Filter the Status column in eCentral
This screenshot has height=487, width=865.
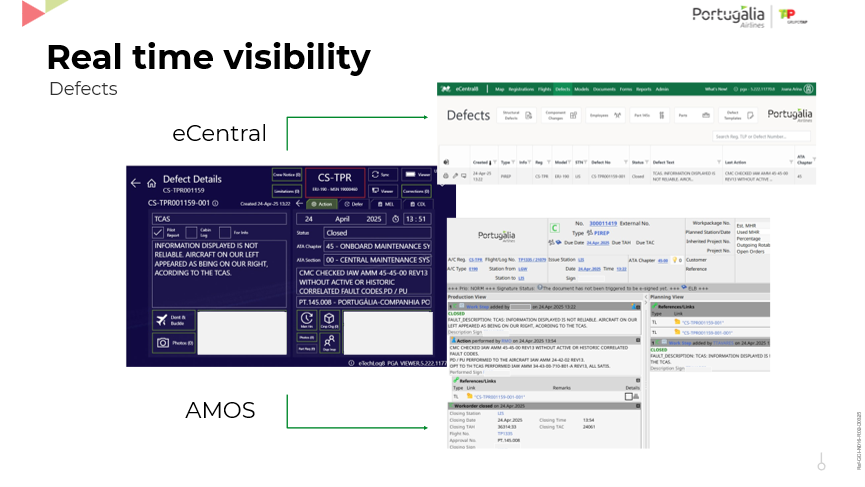[647, 162]
